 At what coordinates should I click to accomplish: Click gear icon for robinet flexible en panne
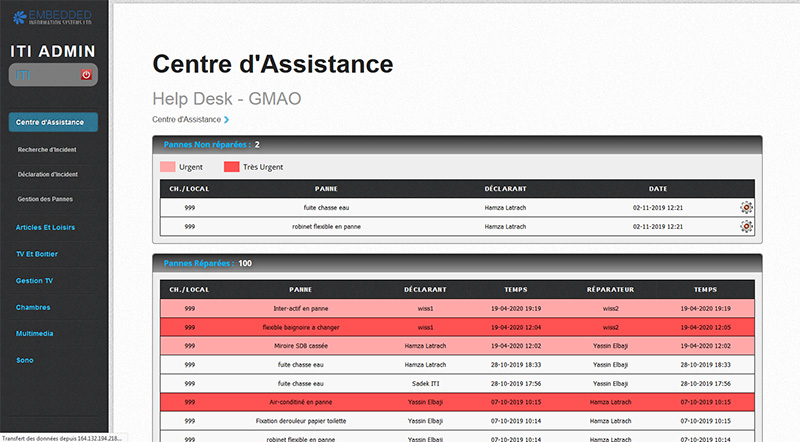pos(746,227)
